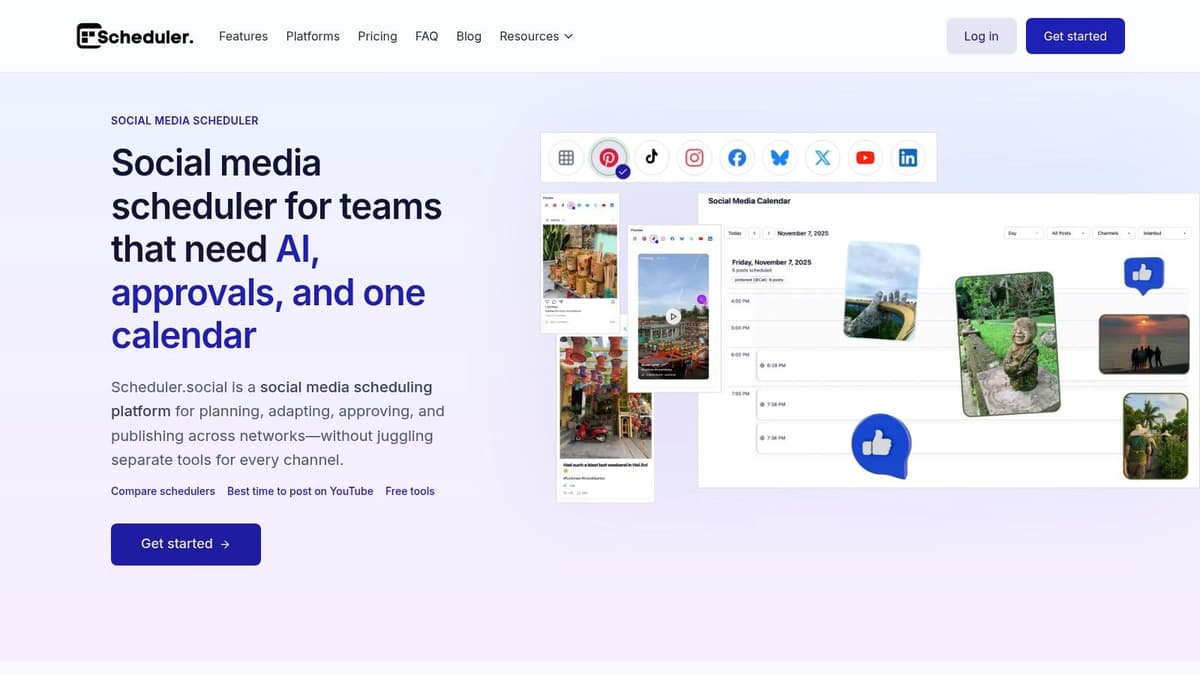
Task: Expand the Resources dropdown menu
Action: pyautogui.click(x=536, y=36)
